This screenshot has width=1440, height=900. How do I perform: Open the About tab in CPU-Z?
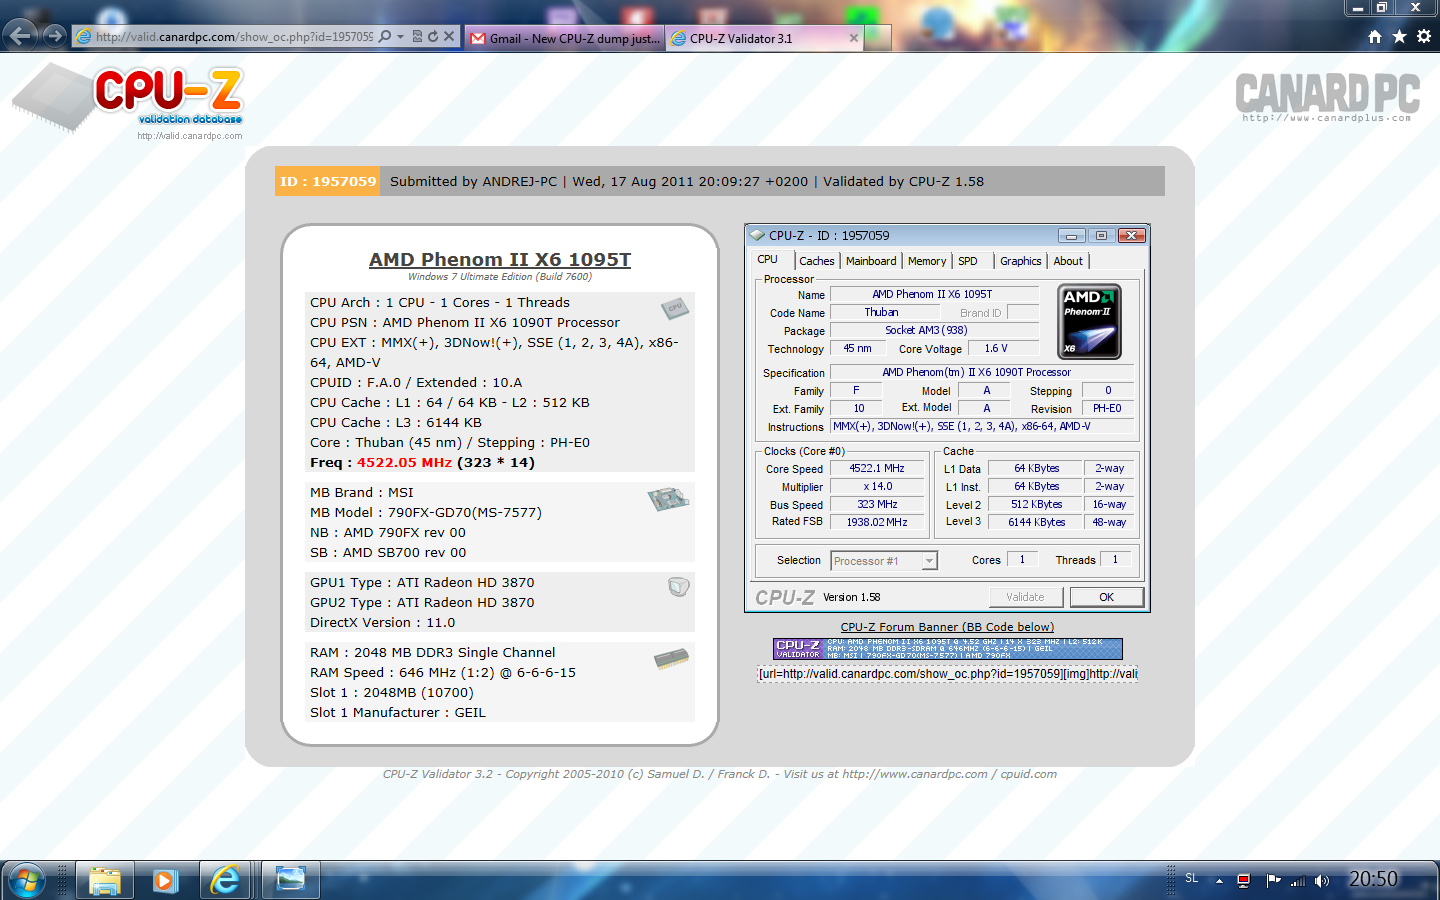tap(1068, 261)
